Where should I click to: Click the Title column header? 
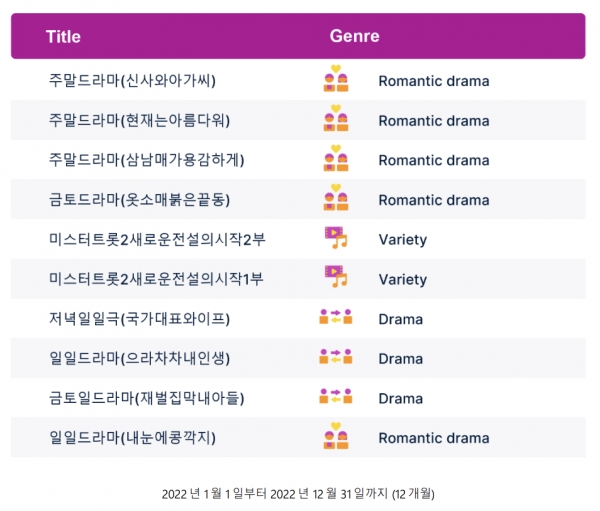click(63, 37)
